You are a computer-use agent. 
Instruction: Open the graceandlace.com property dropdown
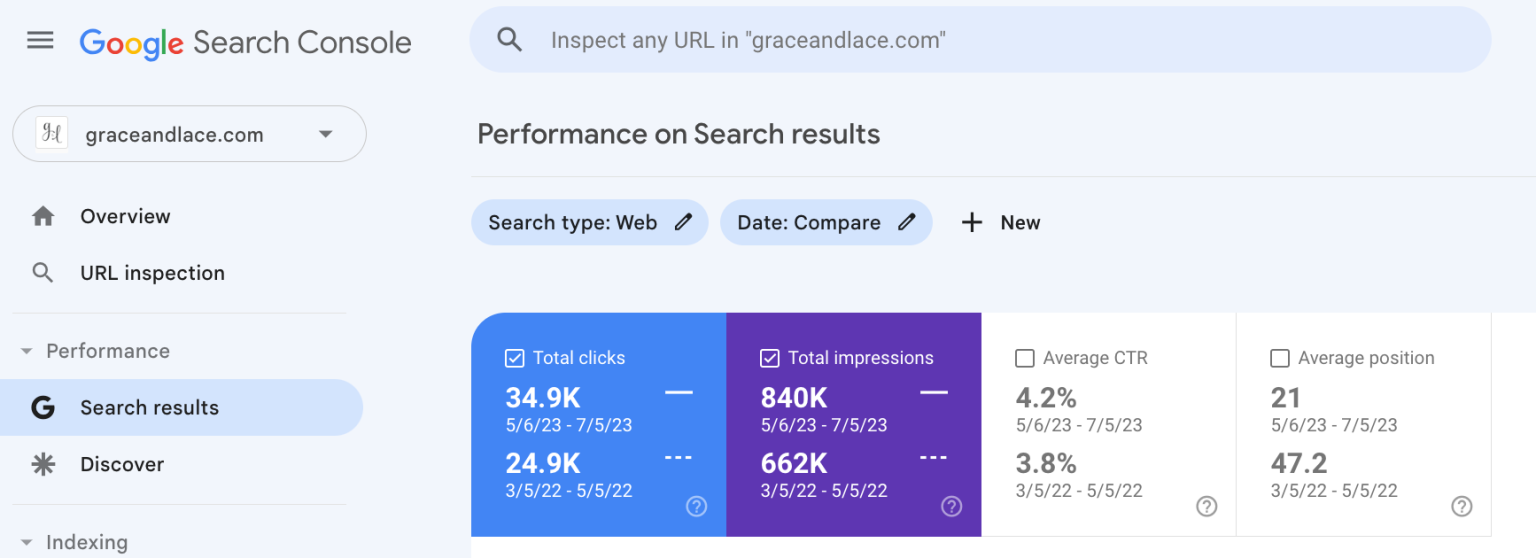pyautogui.click(x=325, y=134)
